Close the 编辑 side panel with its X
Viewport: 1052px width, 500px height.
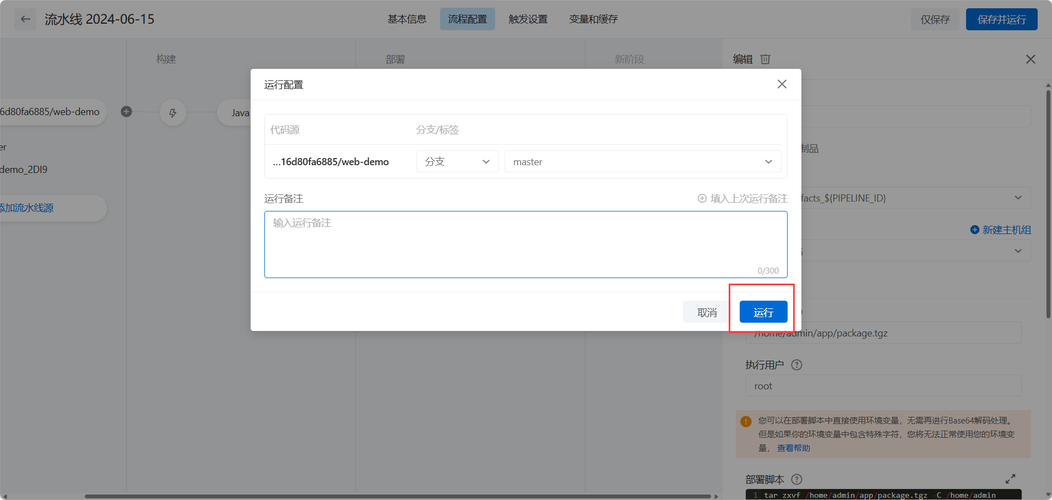point(1031,59)
